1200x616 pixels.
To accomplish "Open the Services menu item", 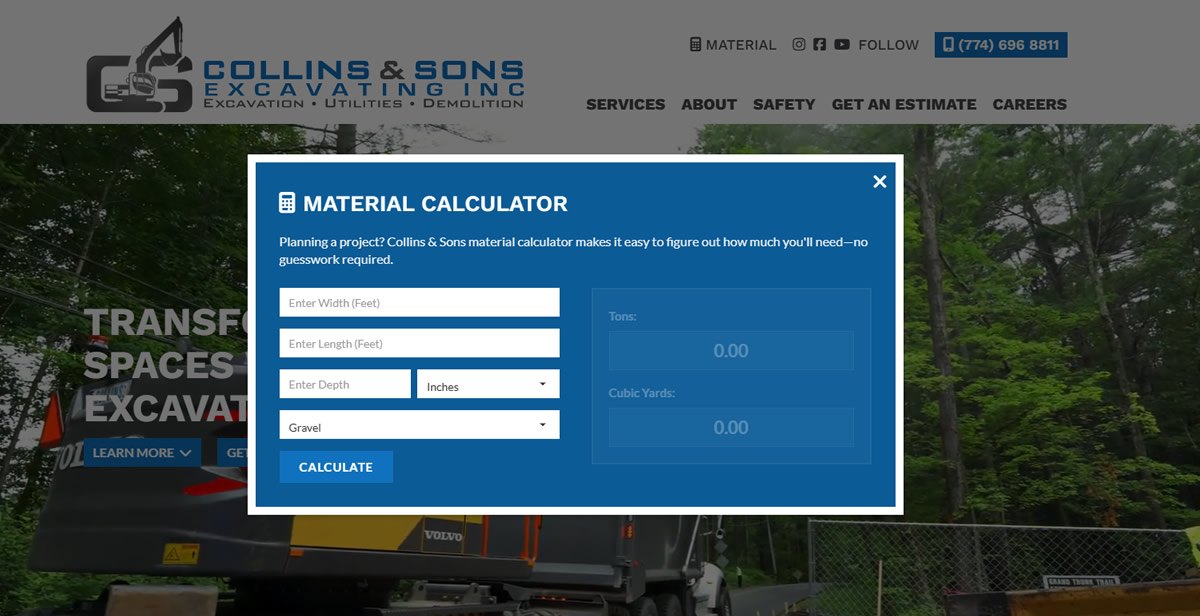I will coord(625,104).
